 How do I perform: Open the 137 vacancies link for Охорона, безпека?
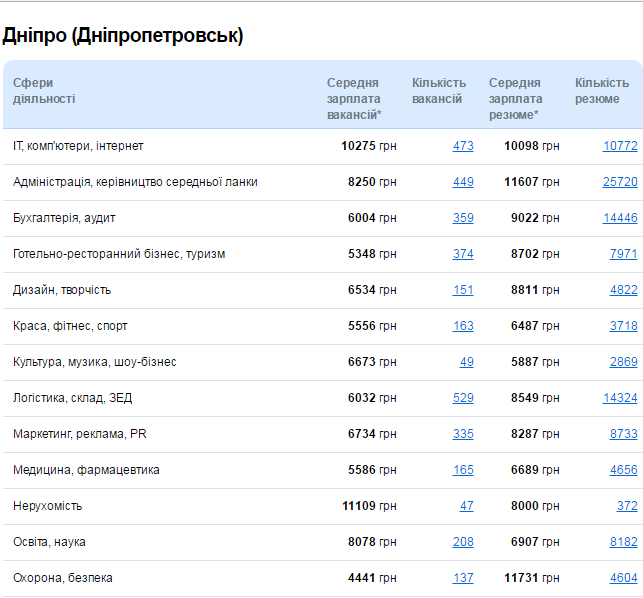point(463,578)
